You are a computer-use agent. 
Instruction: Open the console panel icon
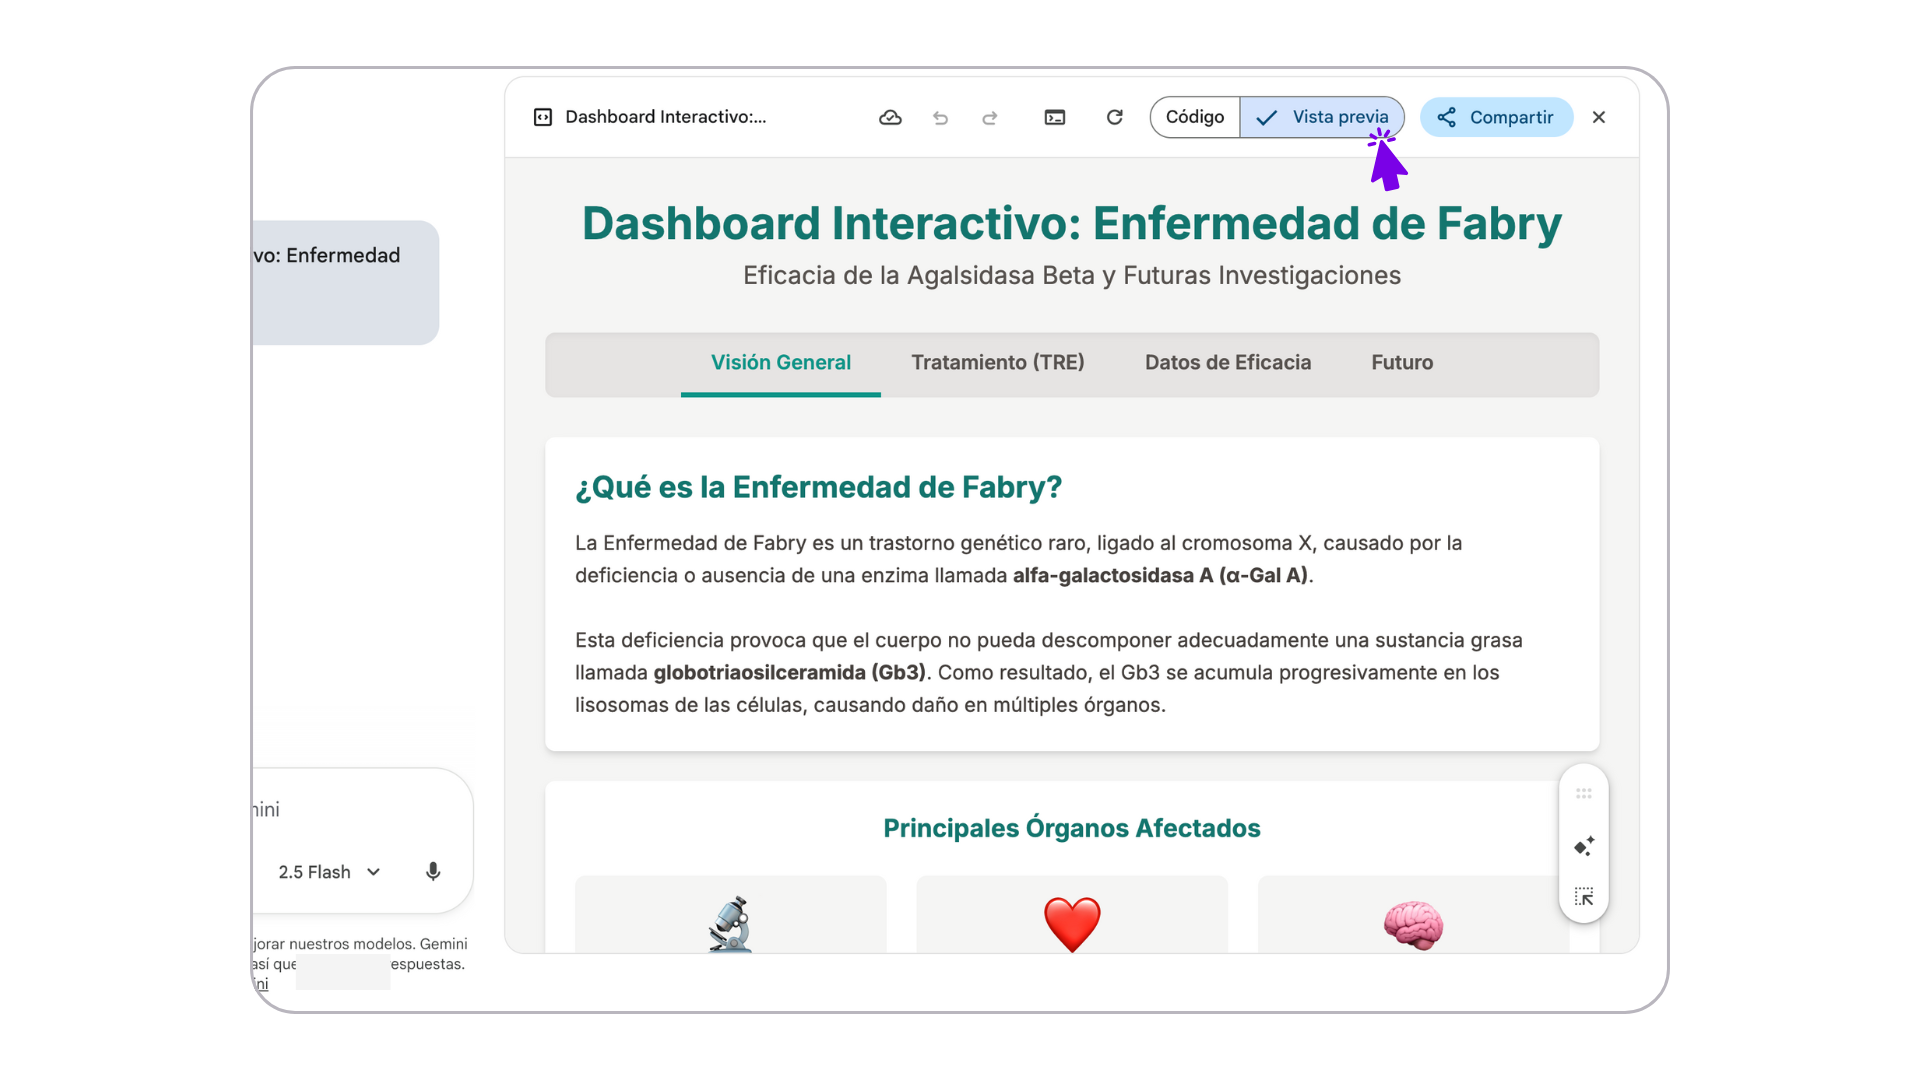(1055, 118)
